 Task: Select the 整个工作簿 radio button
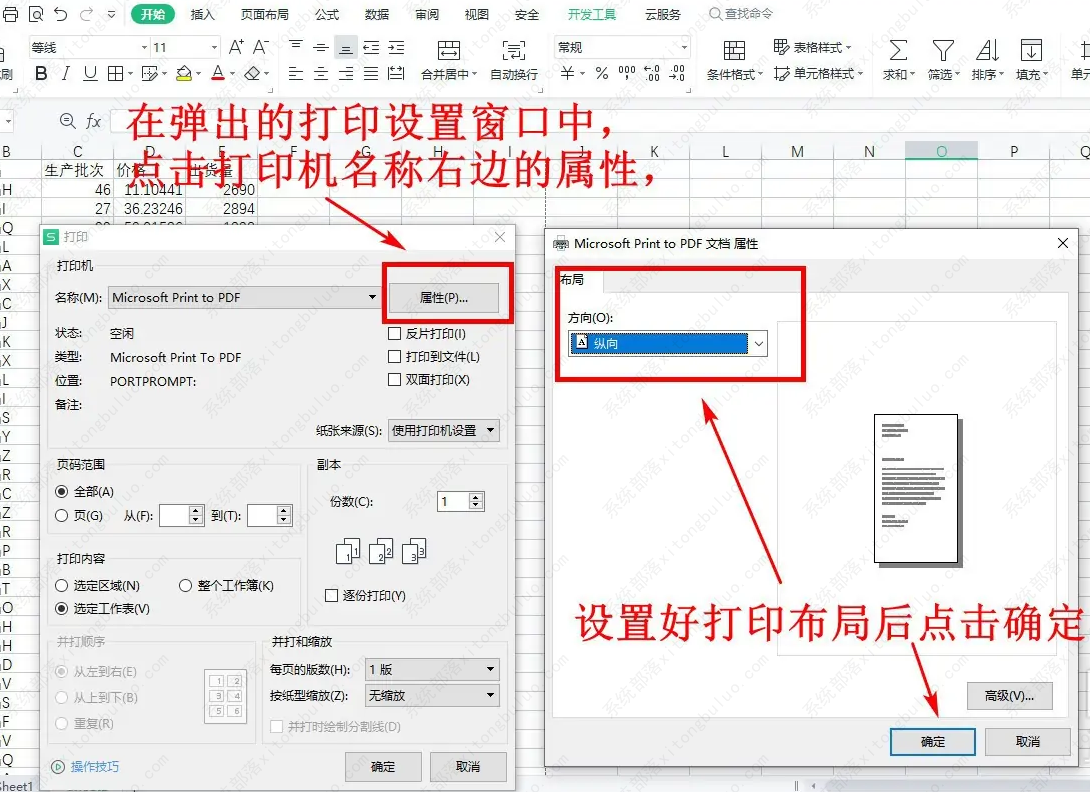click(185, 585)
